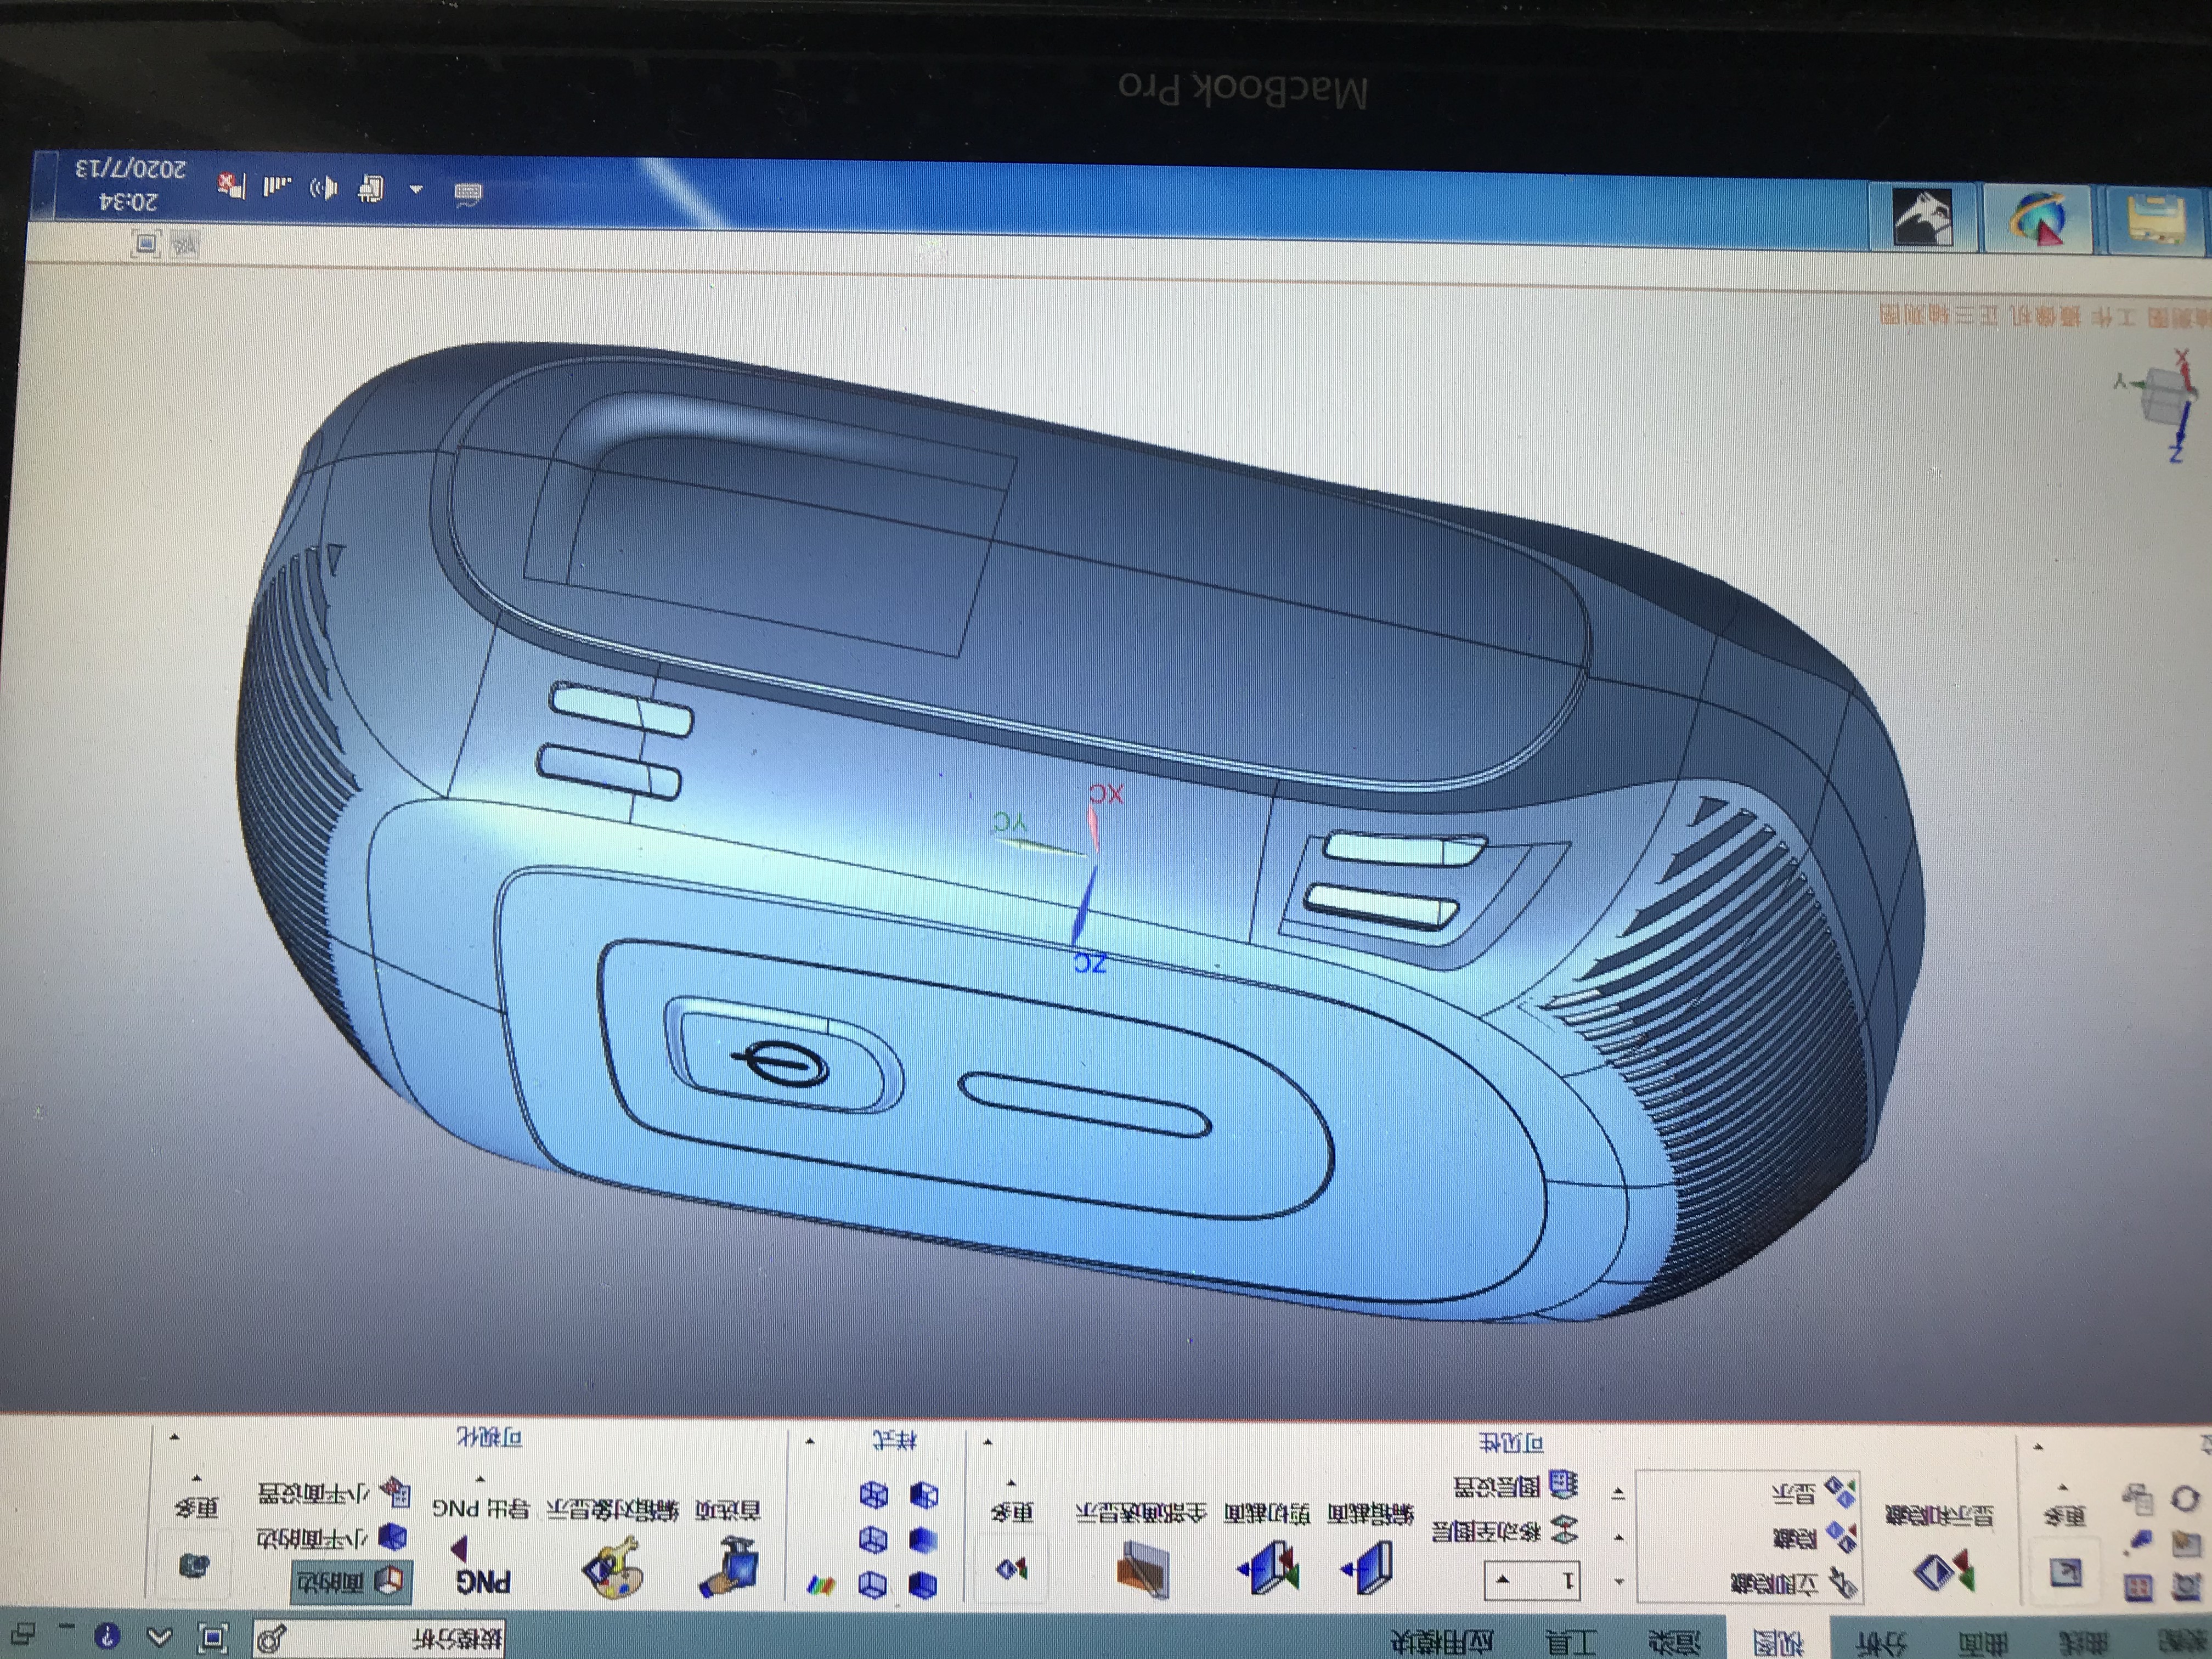This screenshot has height=1659, width=2212.
Task: Switch to the Analysis (分析) ribbon tab
Action: [x=1882, y=1643]
